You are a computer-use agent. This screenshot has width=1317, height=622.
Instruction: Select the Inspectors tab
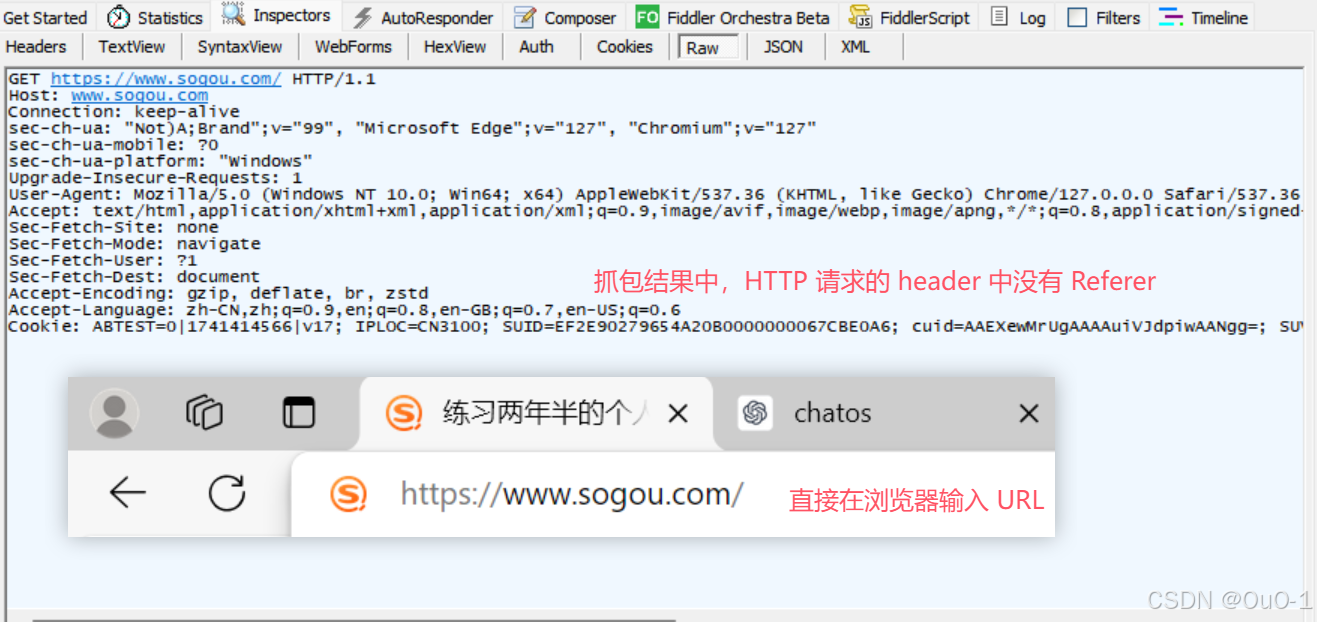click(277, 16)
